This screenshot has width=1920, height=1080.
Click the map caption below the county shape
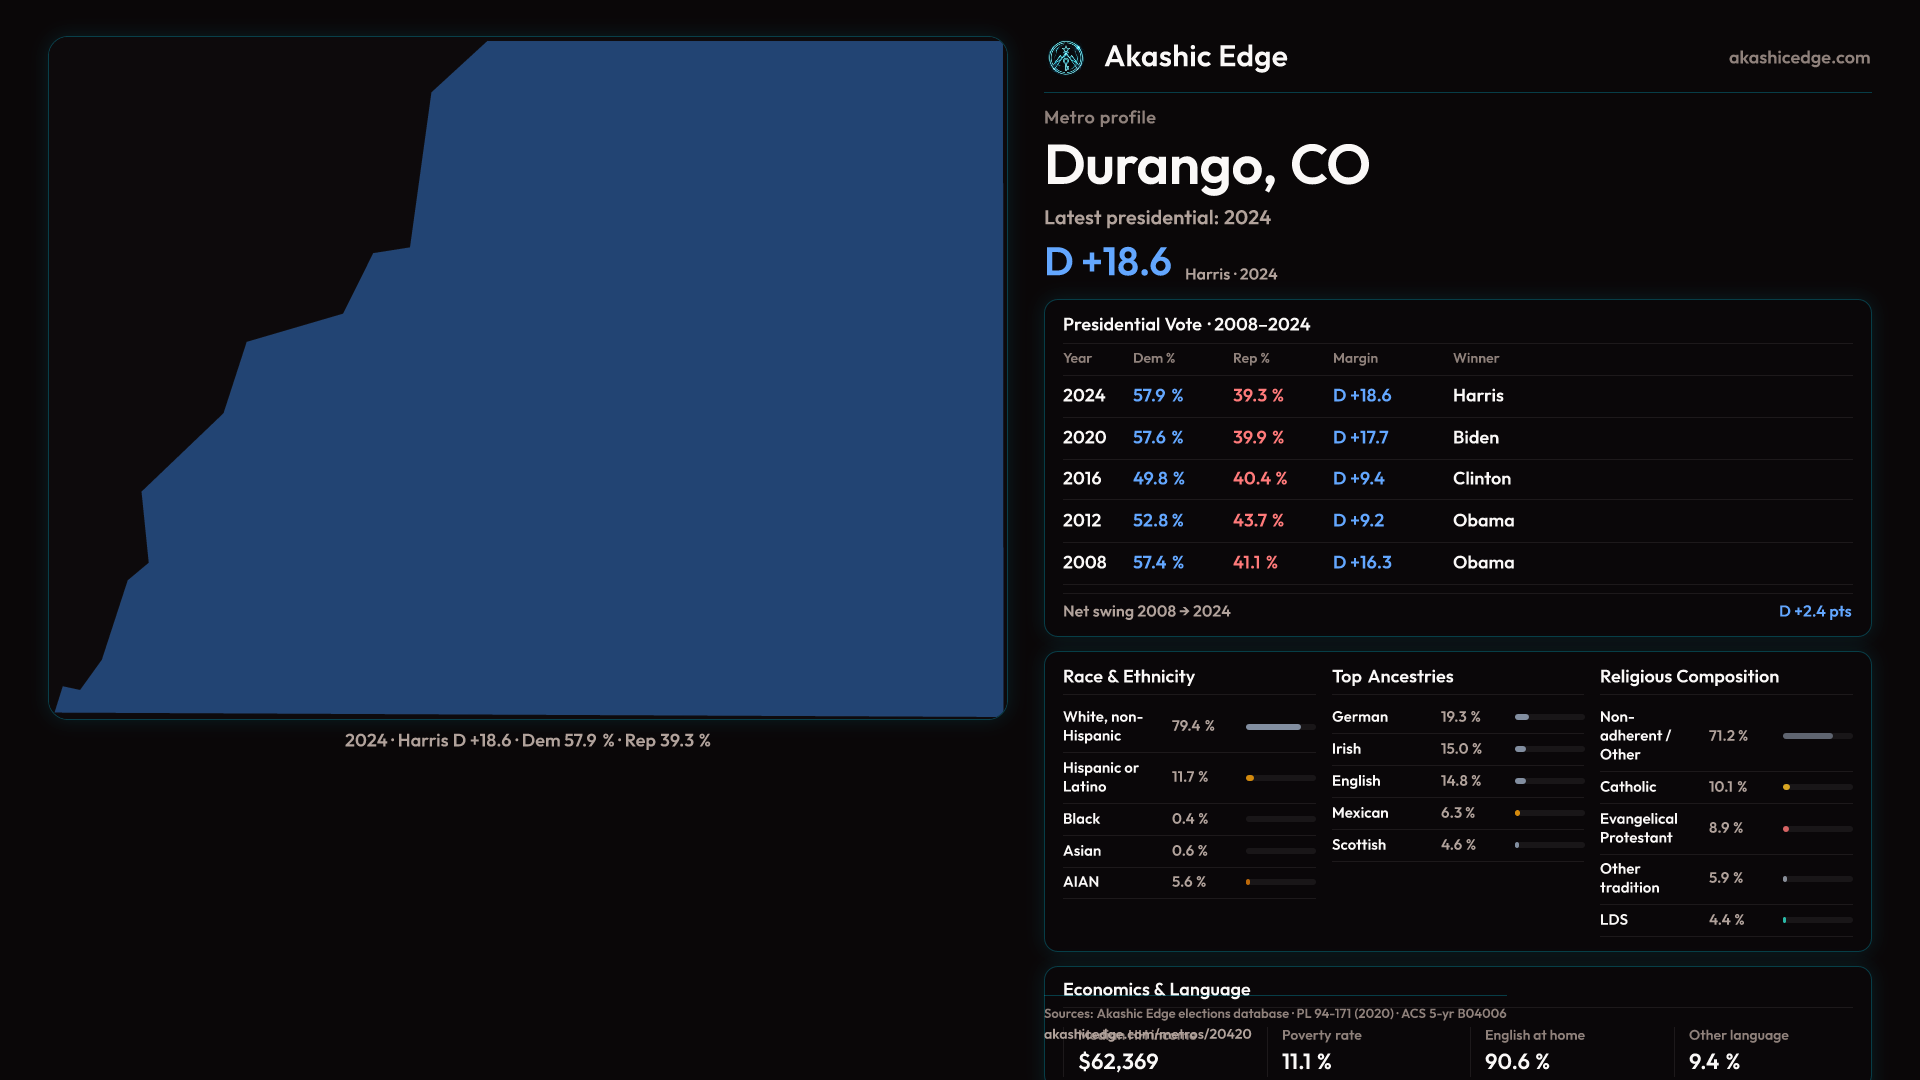527,741
